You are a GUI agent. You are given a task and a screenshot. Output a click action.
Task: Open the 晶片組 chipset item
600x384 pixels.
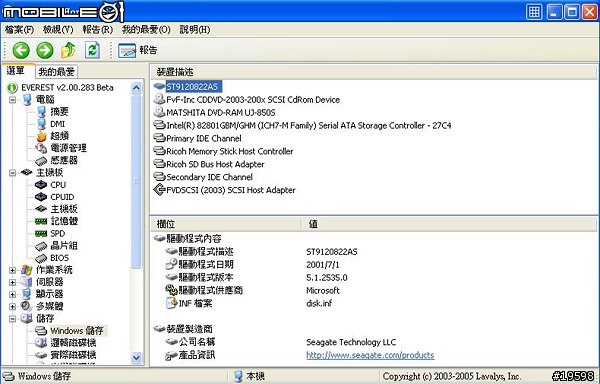pyautogui.click(x=64, y=246)
